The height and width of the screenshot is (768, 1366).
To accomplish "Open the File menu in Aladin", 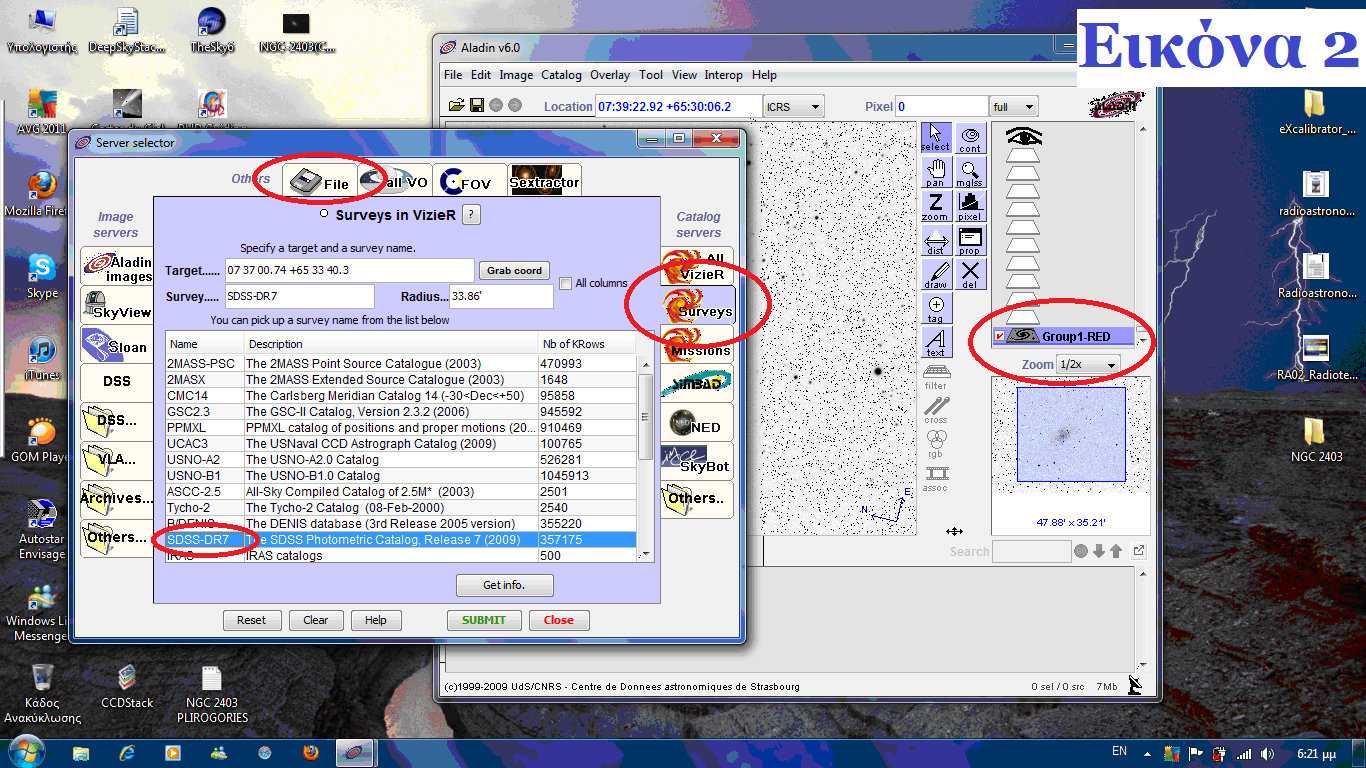I will (x=453, y=75).
